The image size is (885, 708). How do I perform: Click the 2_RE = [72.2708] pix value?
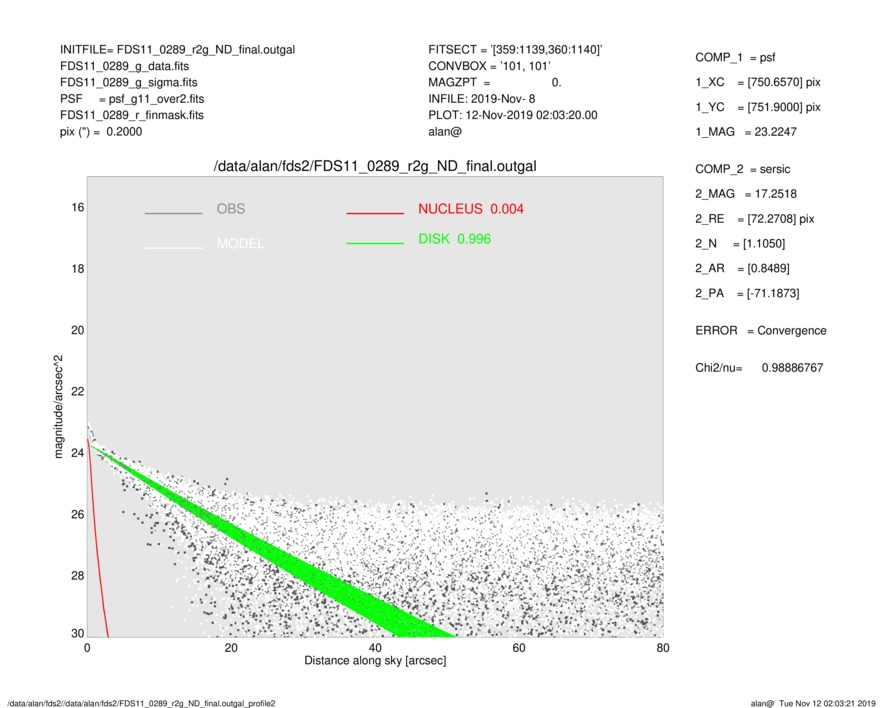[755, 219]
